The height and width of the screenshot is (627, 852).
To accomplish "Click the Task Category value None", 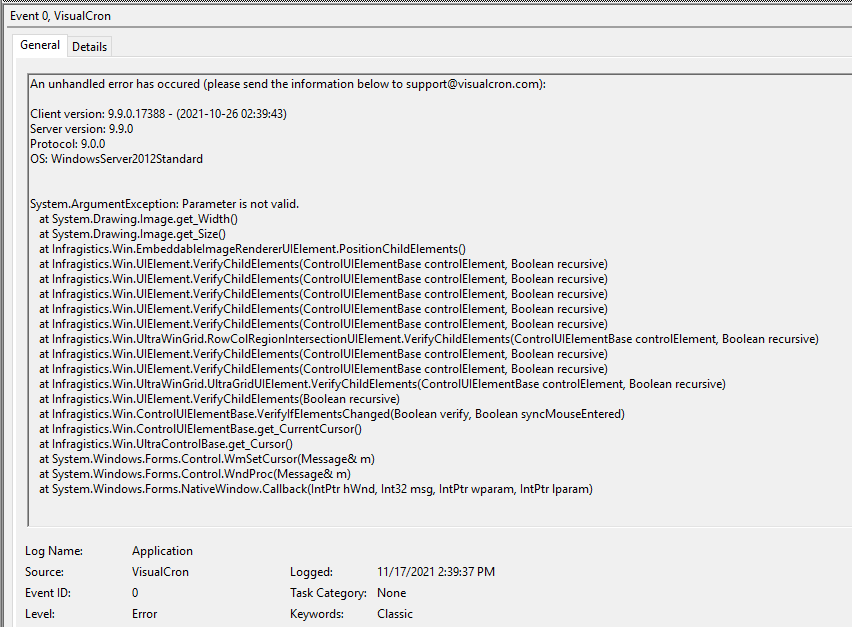I will pyautogui.click(x=391, y=593).
